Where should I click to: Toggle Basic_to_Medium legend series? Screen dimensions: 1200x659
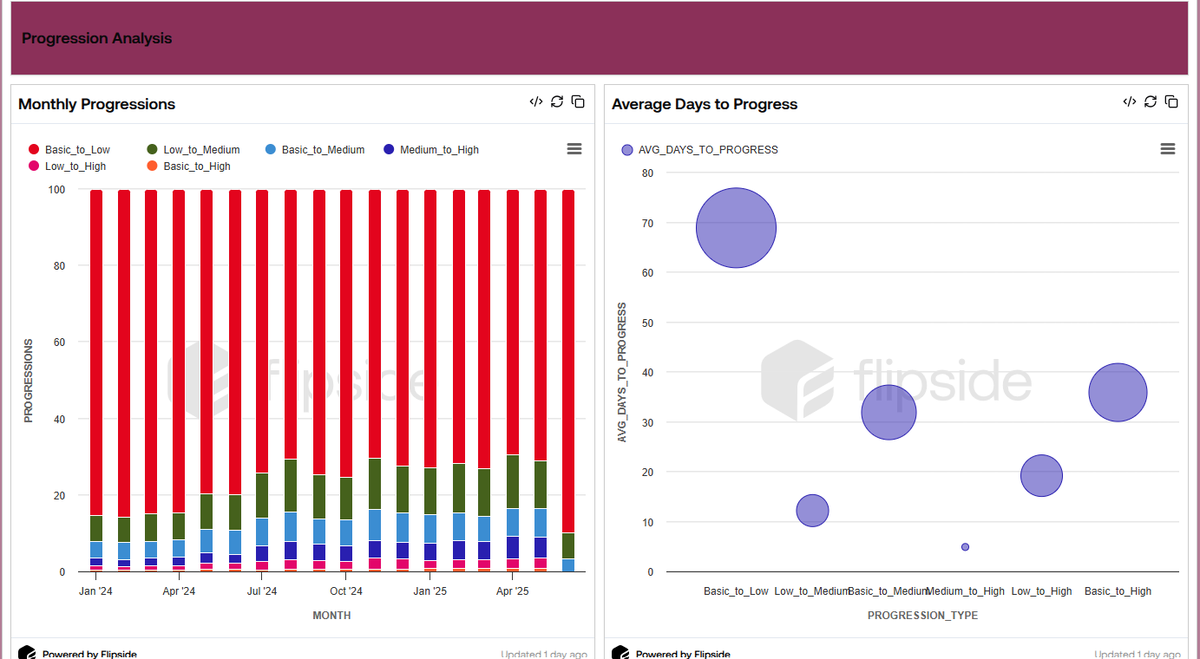pyautogui.click(x=314, y=150)
